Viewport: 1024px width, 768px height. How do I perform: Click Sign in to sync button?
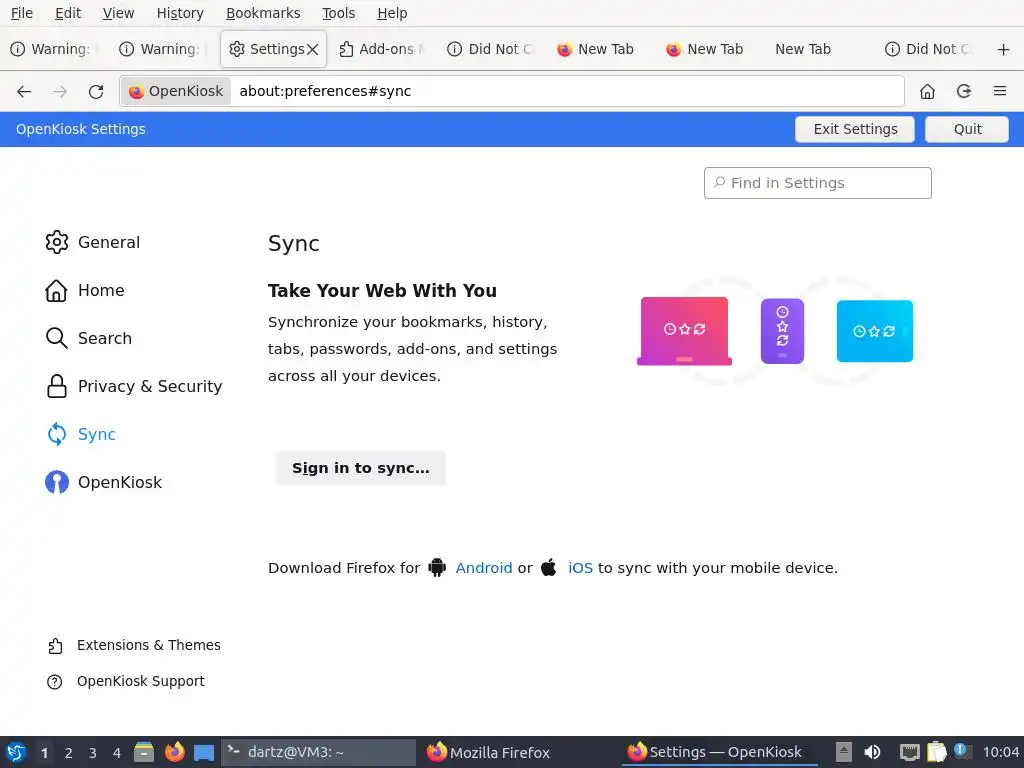[x=360, y=468]
